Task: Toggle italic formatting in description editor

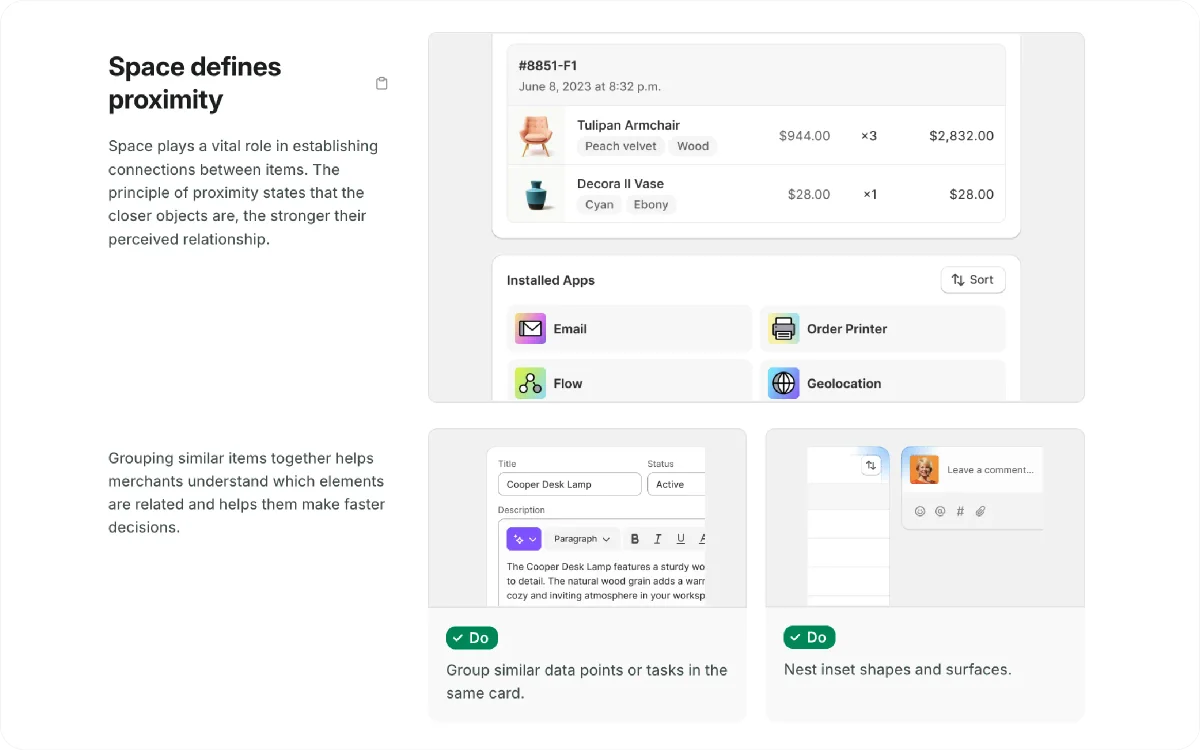Action: click(x=657, y=539)
